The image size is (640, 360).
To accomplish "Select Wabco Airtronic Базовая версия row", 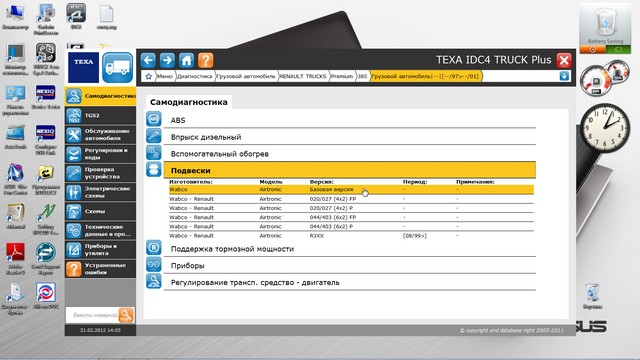I will coord(351,189).
